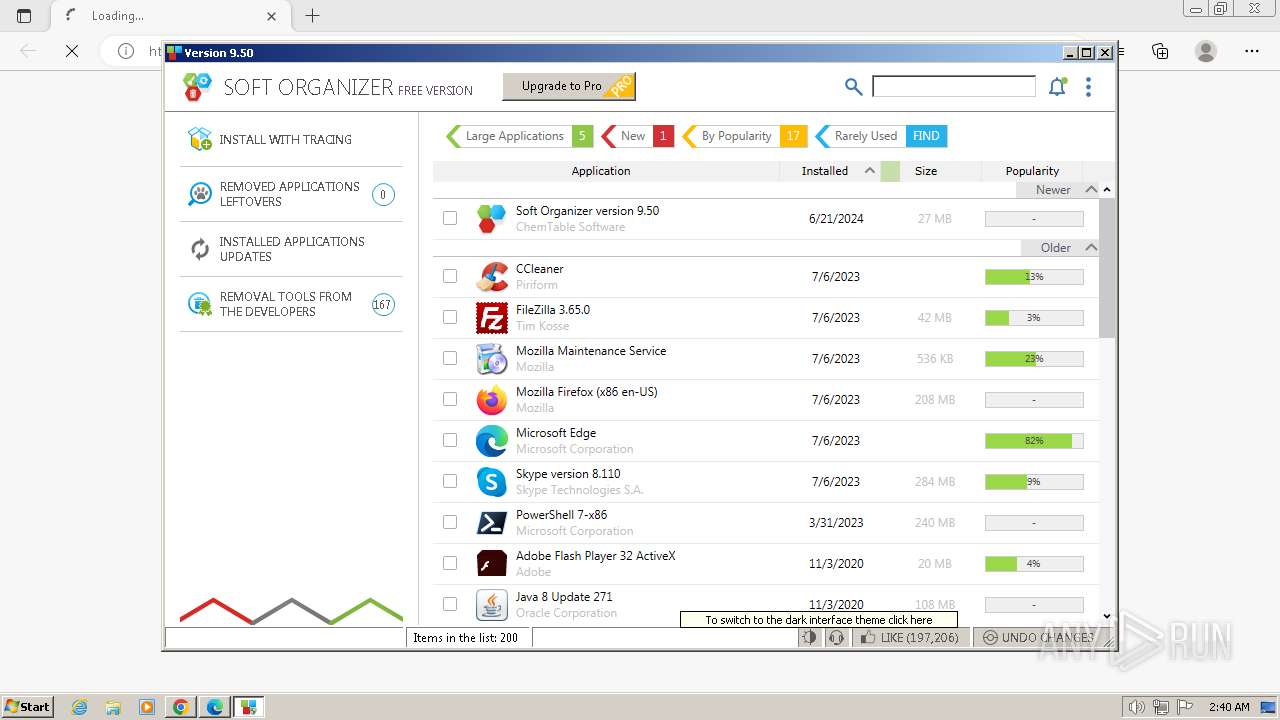The height and width of the screenshot is (720, 1280).
Task: Click the stop loading button in Edge
Action: coord(72,51)
